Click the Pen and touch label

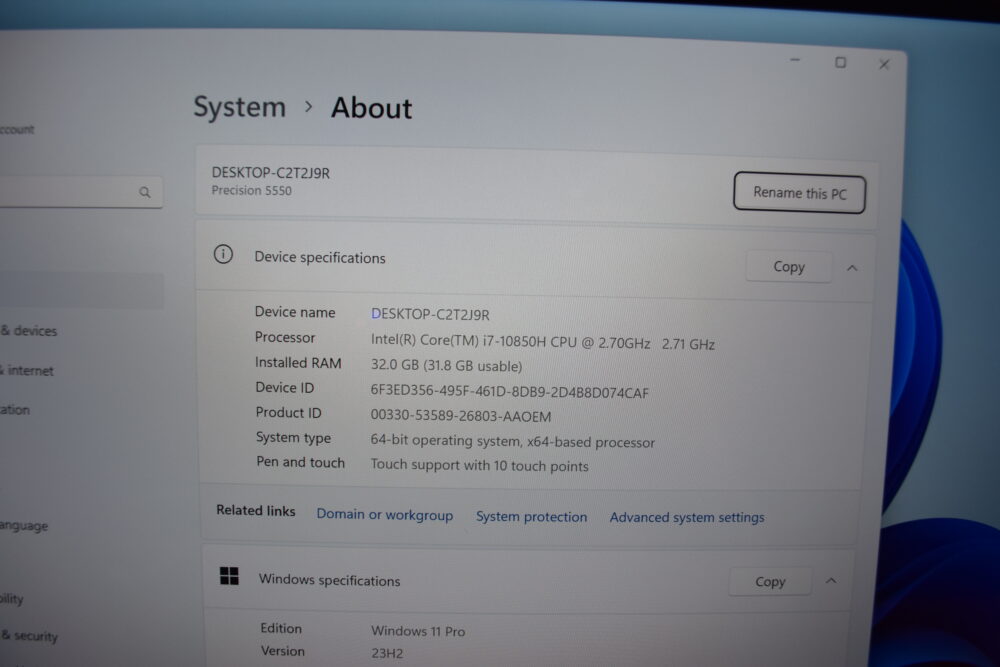click(300, 462)
